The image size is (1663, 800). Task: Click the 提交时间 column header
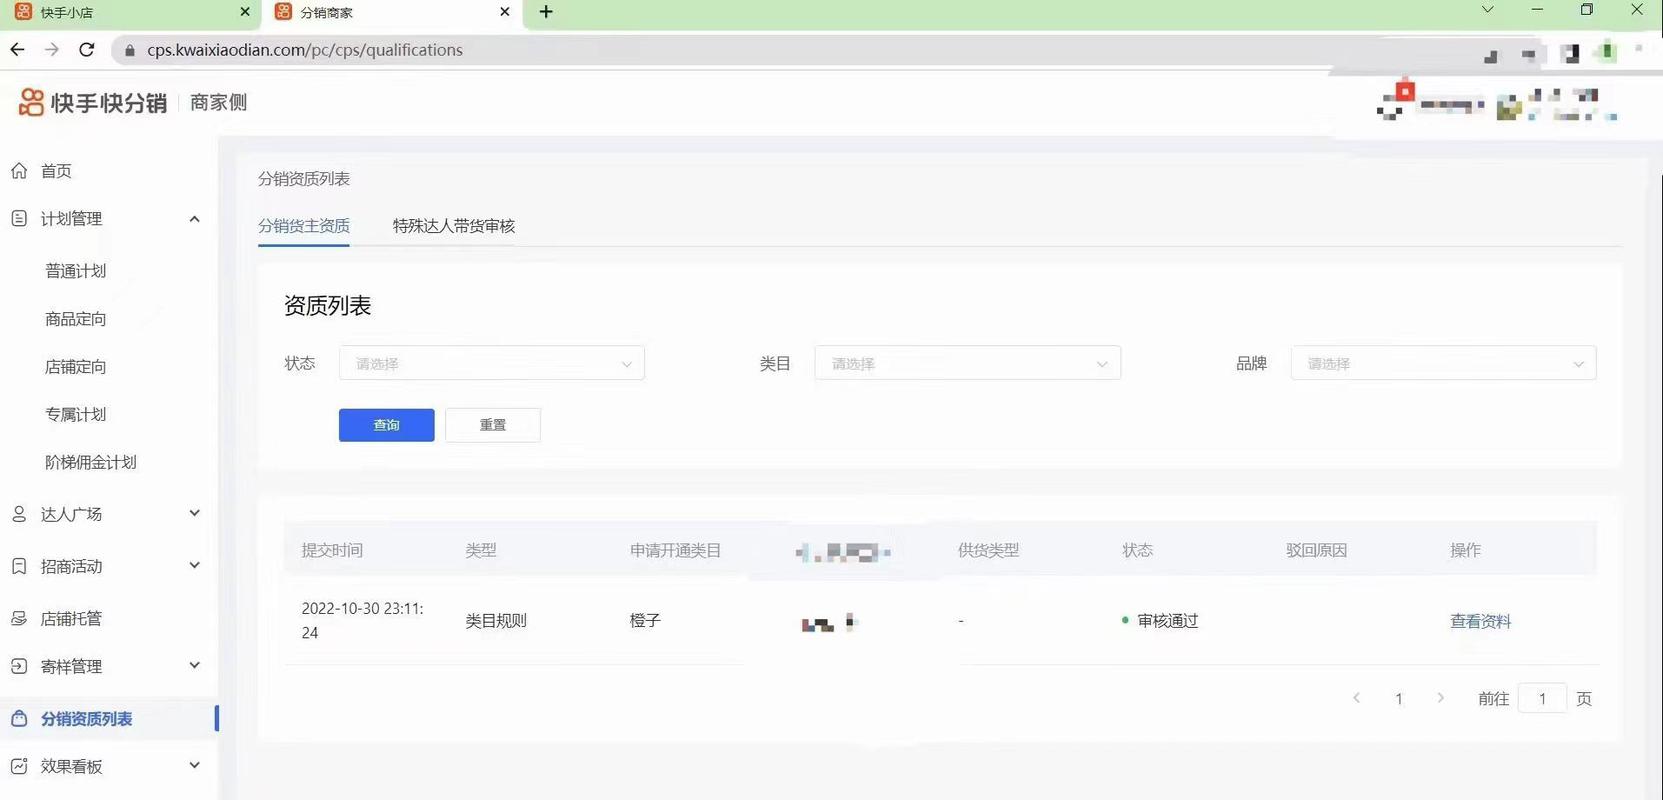332,550
